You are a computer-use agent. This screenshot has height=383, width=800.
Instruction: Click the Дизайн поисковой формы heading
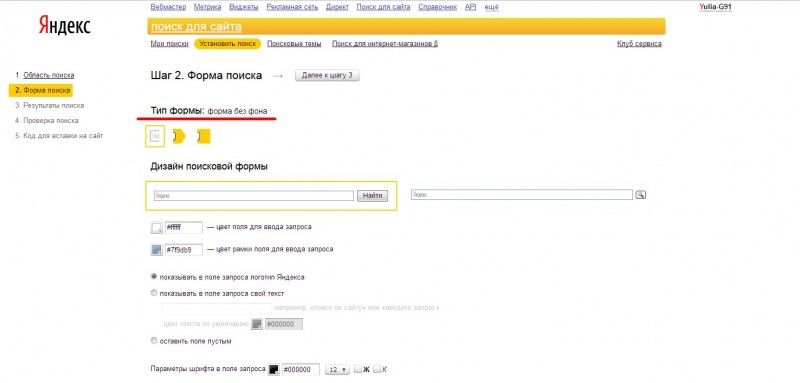pos(209,166)
